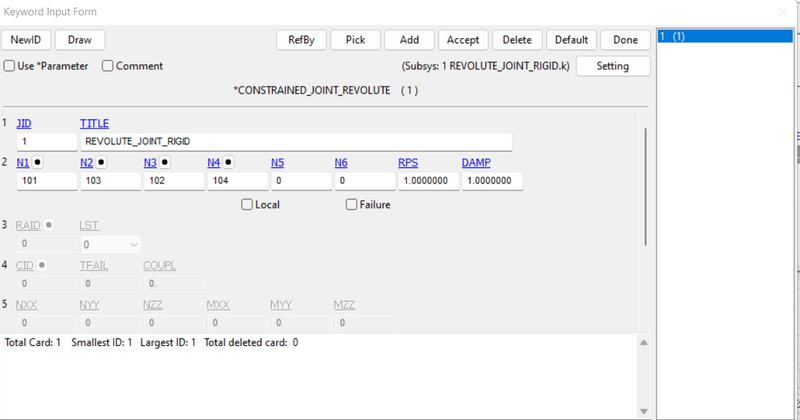
Task: Click the CID pick dot
Action: coord(42,265)
